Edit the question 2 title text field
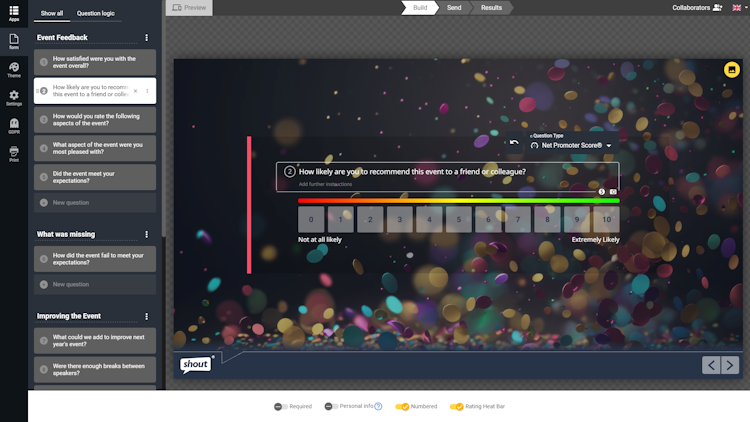This screenshot has height=422, width=750. [412, 171]
